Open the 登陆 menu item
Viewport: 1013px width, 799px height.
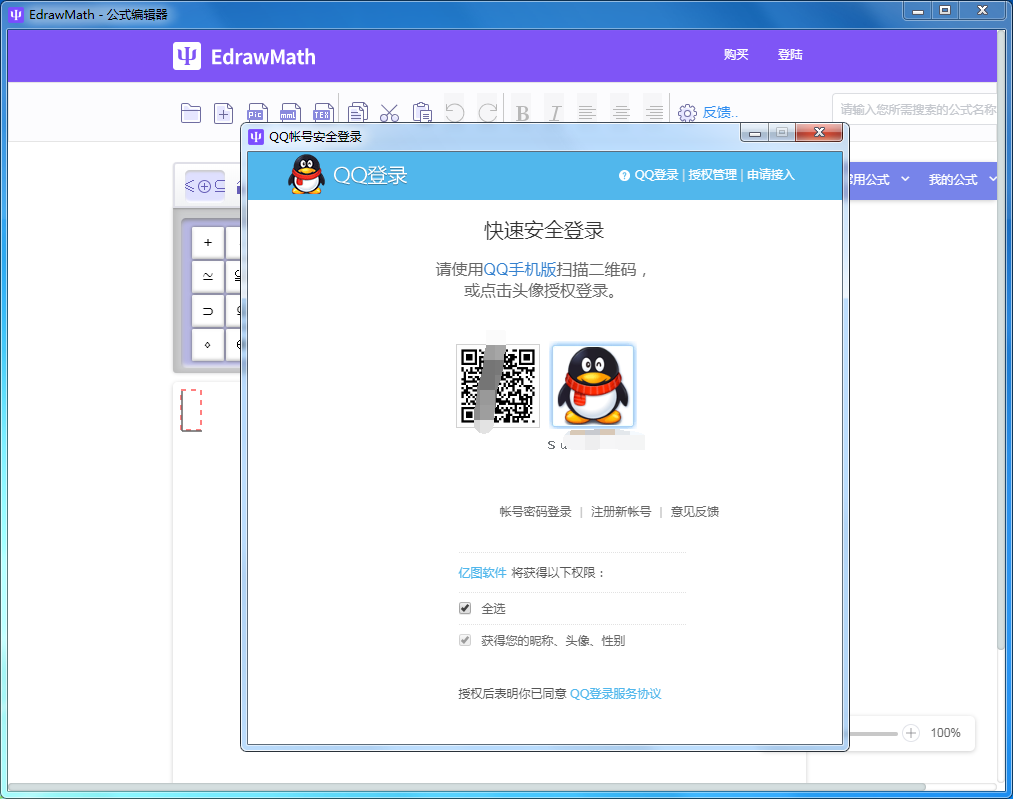[790, 55]
